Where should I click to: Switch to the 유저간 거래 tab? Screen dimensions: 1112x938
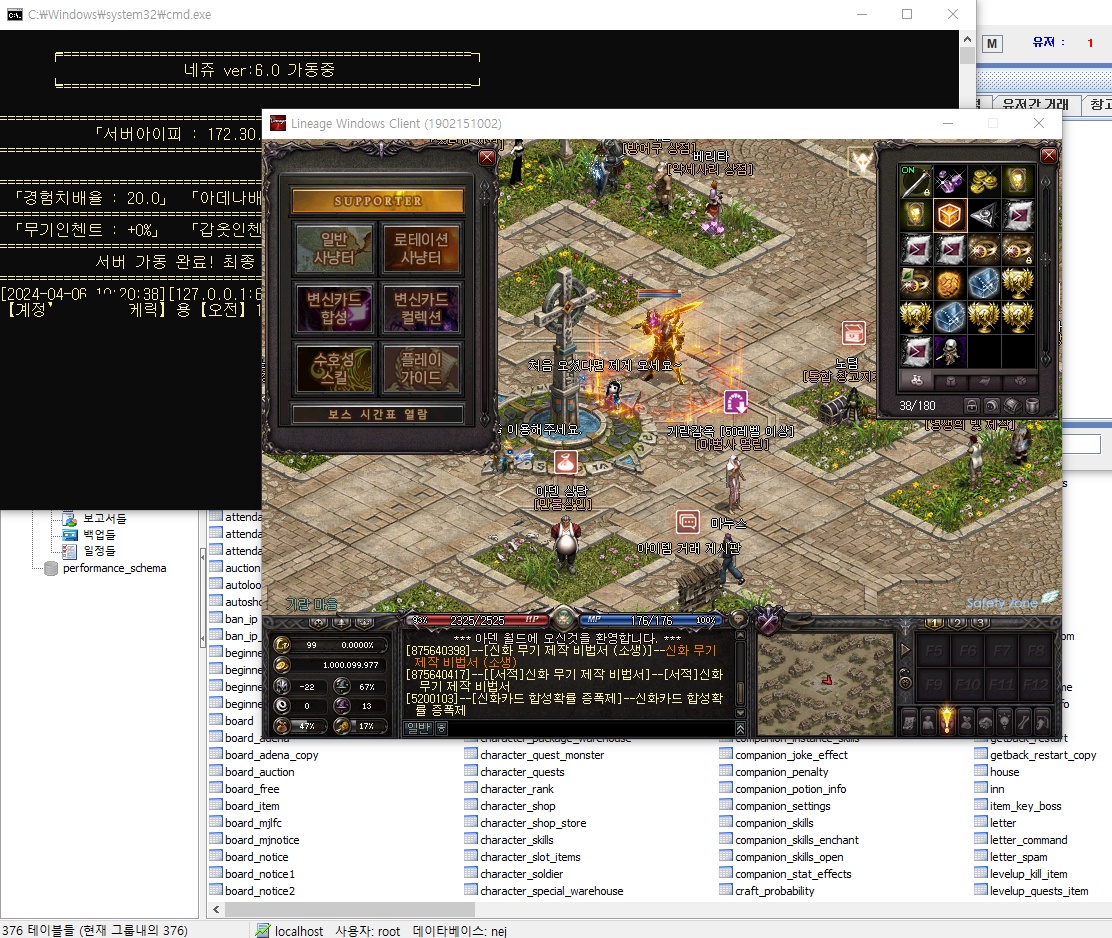[x=1035, y=104]
